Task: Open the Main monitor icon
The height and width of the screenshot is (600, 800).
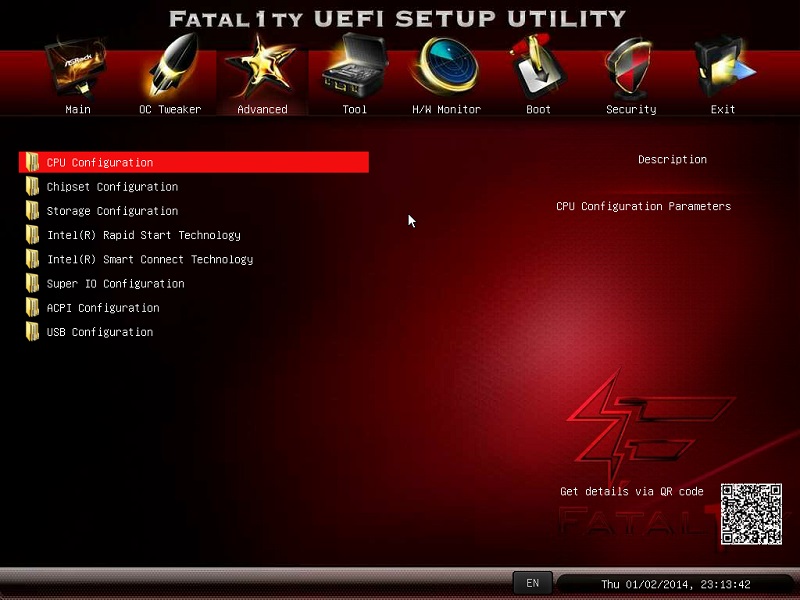Action: pos(77,68)
